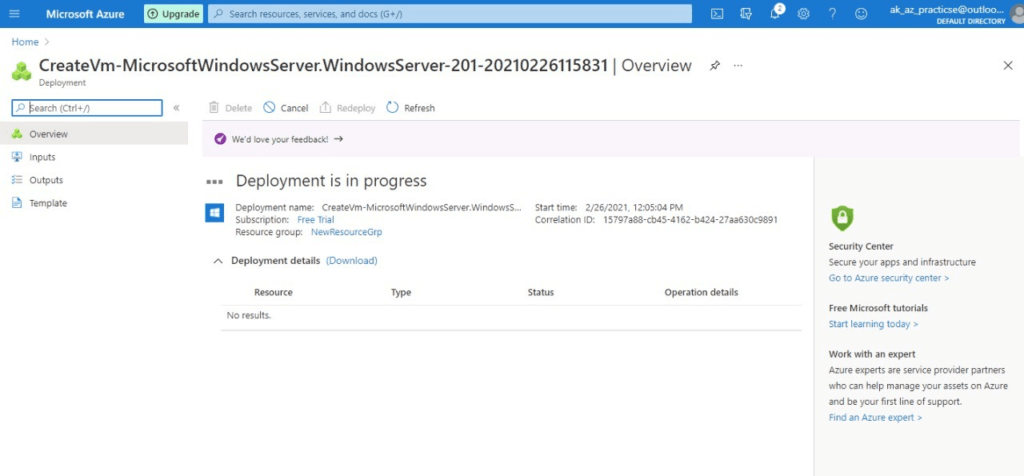Click the Security Center shield icon
Screen dimensions: 1024x476
click(x=842, y=218)
